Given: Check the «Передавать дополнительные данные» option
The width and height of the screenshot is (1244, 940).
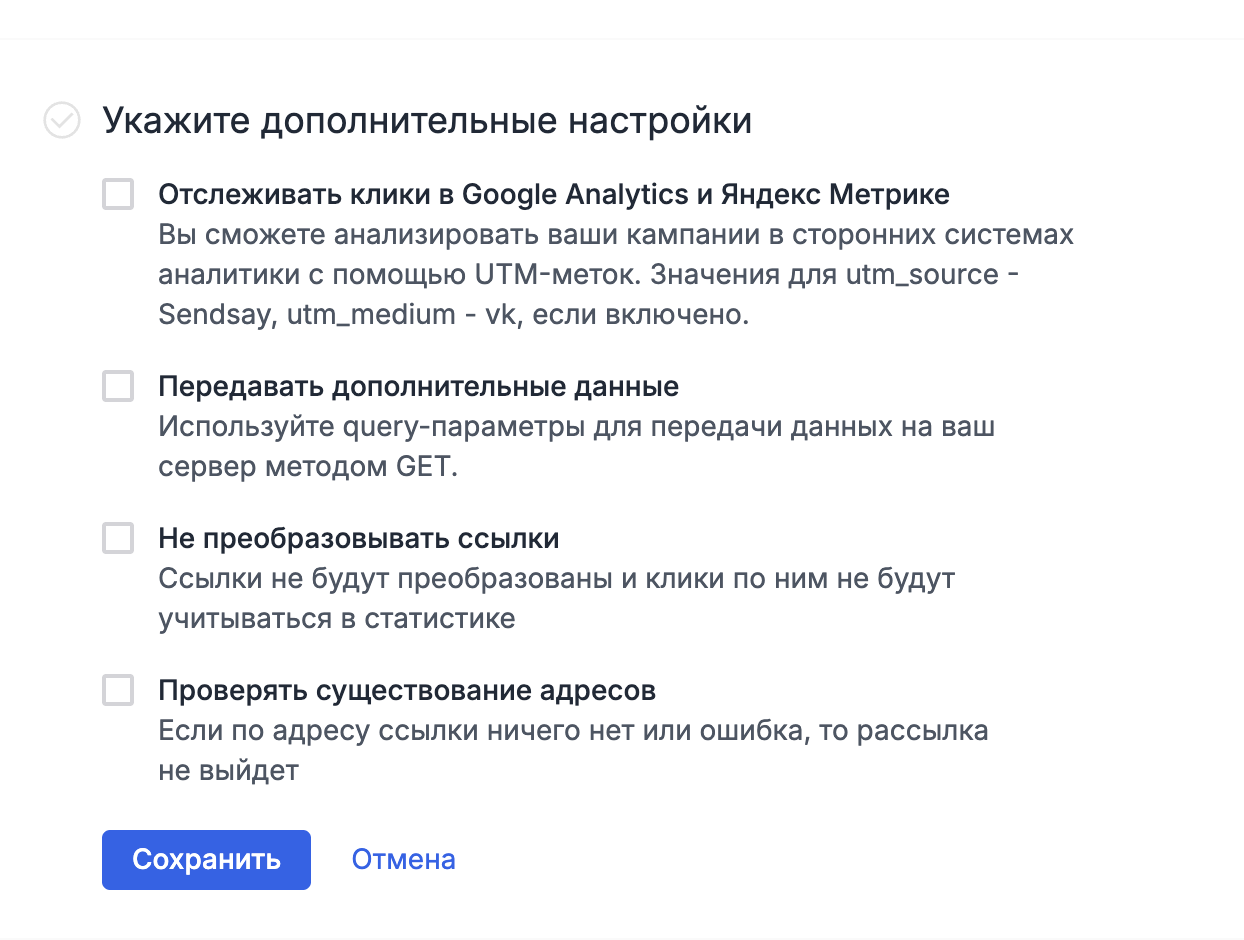Looking at the screenshot, I should 117,386.
